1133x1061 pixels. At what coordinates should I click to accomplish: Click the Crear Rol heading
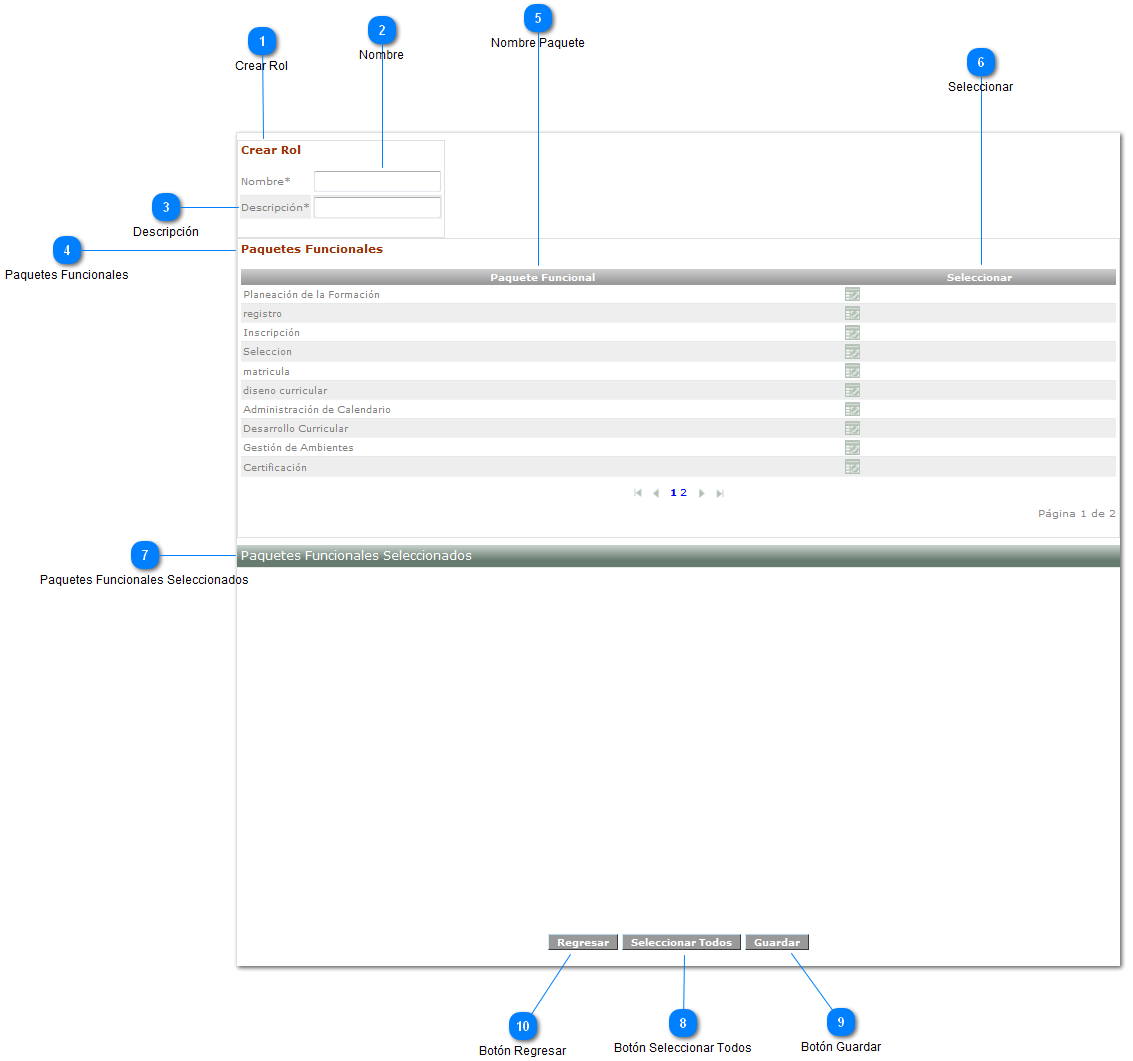click(271, 150)
